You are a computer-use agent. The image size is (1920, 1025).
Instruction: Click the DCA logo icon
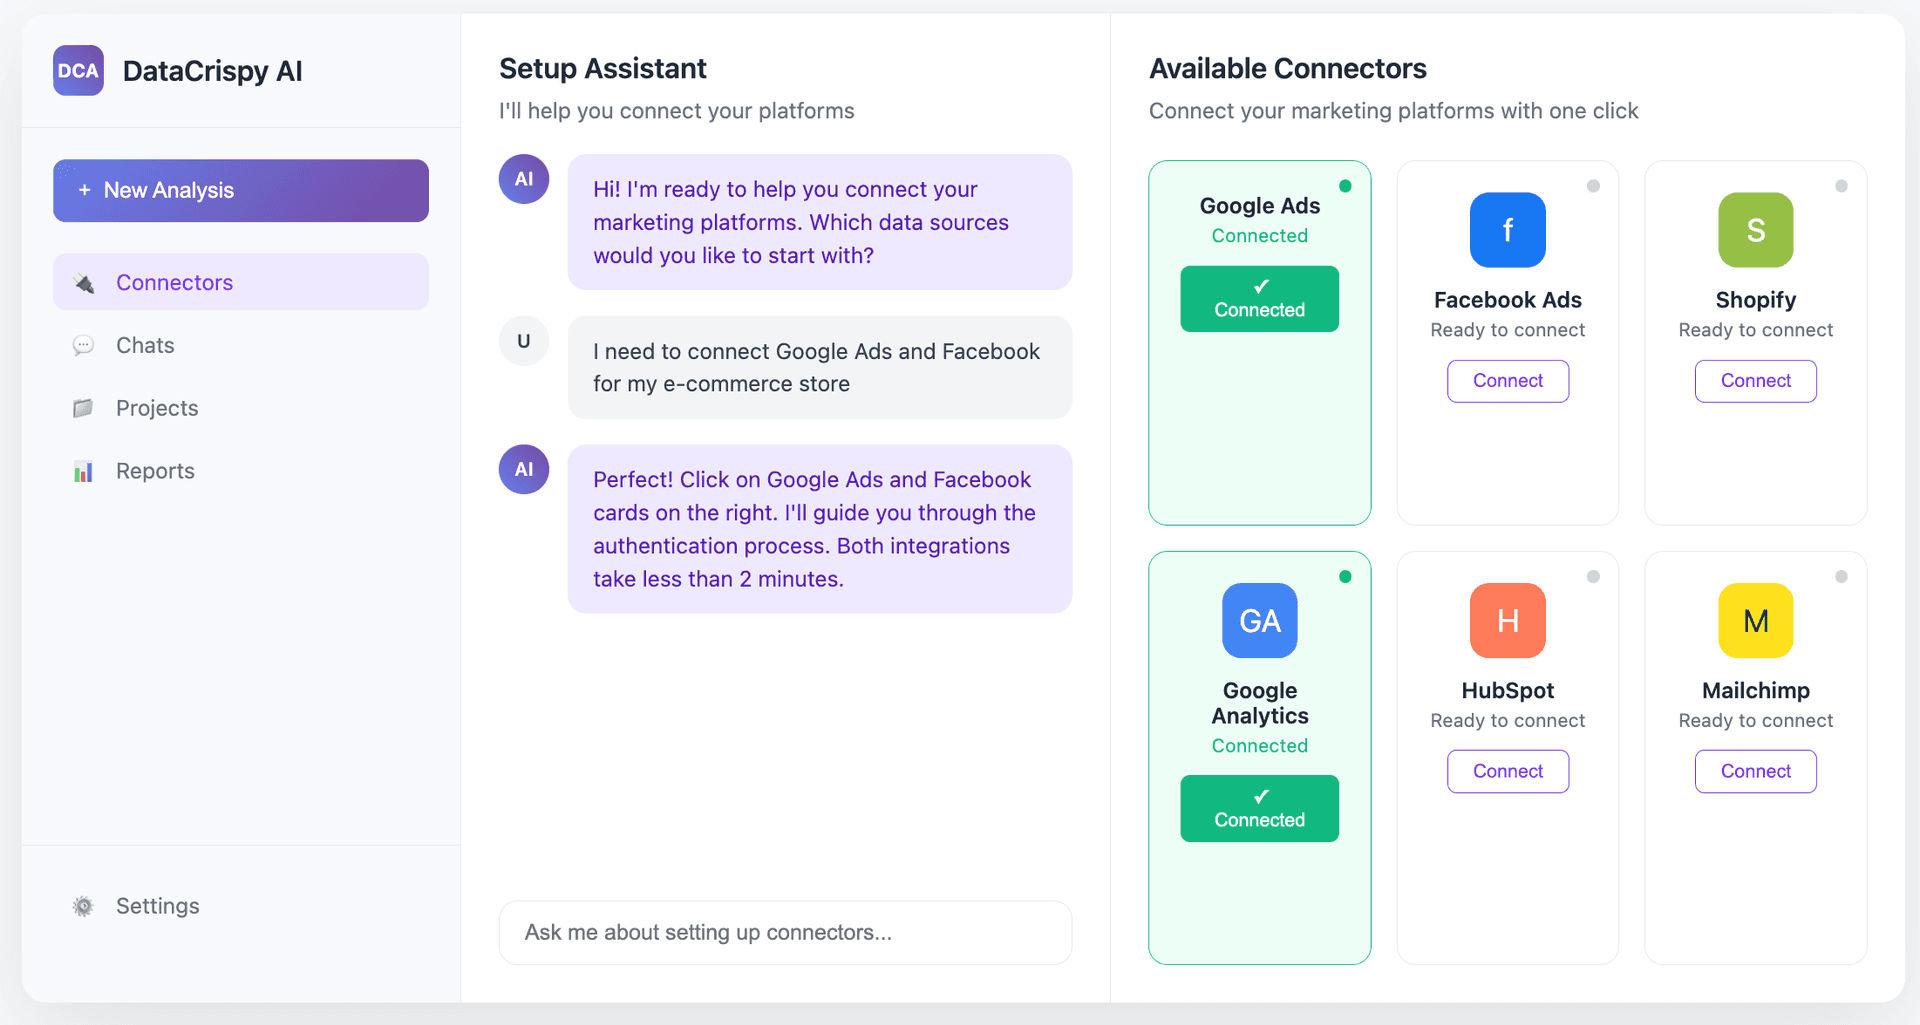[78, 71]
